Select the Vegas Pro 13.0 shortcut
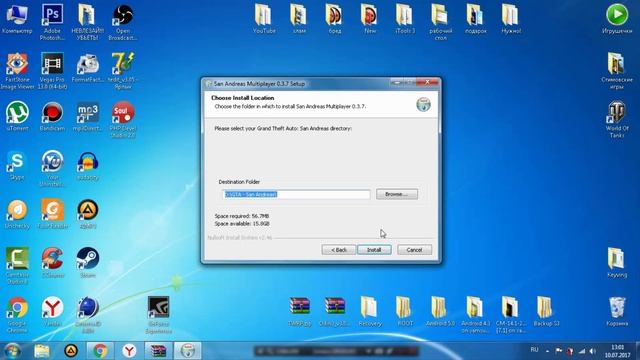The width and height of the screenshot is (640, 360). (52, 71)
